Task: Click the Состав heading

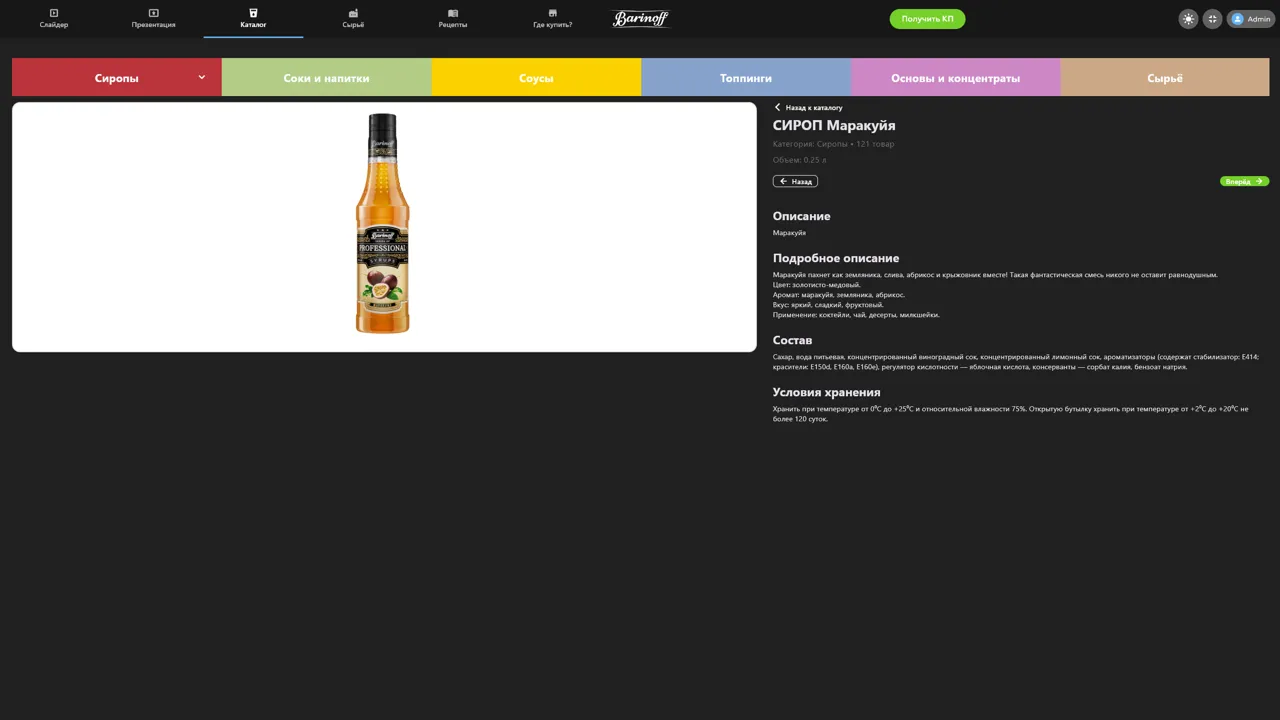Action: pyautogui.click(x=792, y=340)
